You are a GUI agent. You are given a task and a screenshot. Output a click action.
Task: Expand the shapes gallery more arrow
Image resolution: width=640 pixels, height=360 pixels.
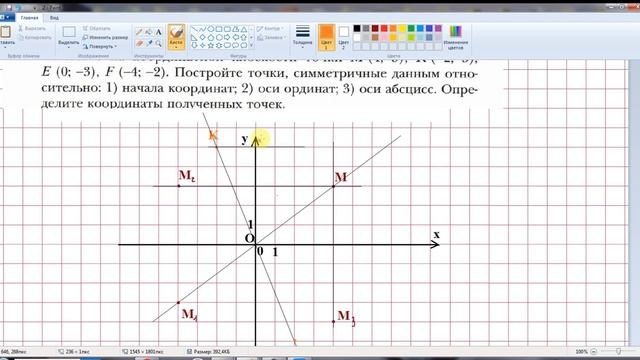click(x=251, y=45)
